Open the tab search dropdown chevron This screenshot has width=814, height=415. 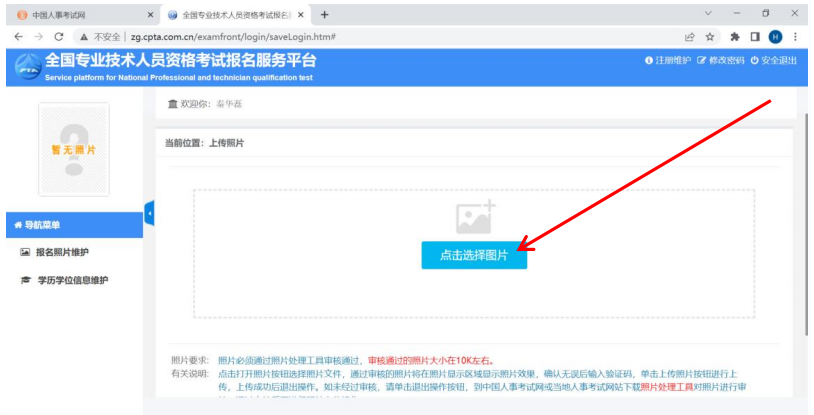[708, 14]
